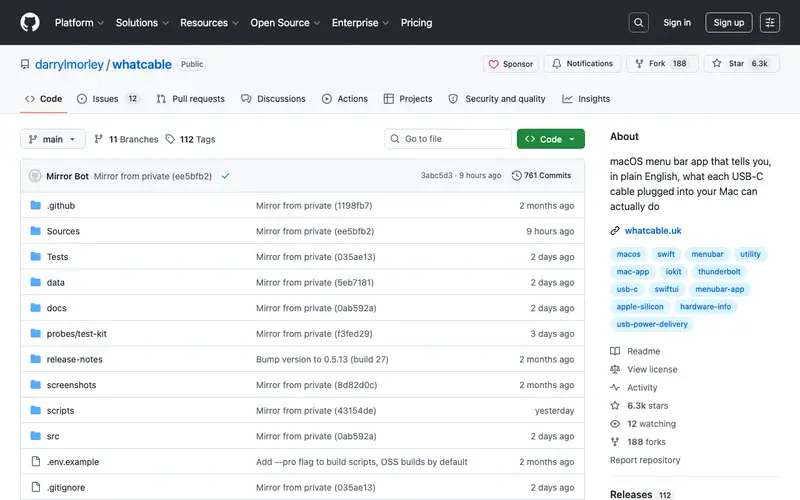800x500 pixels.
Task: Open the src folder
Action: coord(53,436)
